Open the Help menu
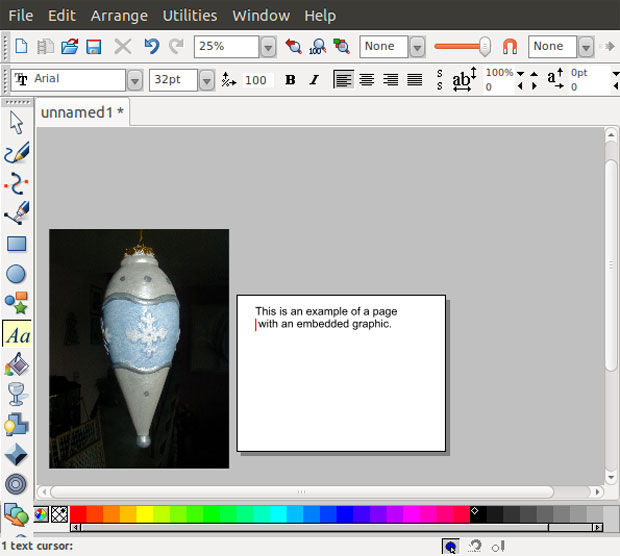 pos(320,16)
